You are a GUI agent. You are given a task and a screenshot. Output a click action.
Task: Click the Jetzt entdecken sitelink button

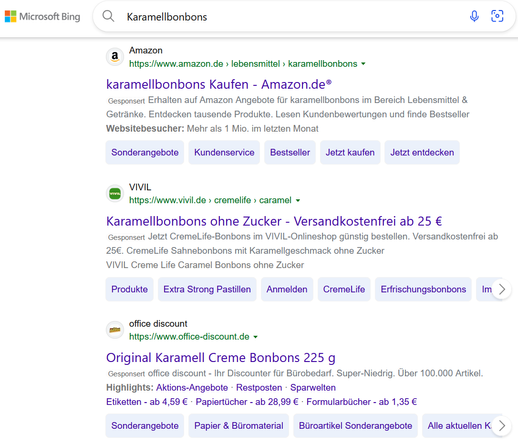pos(422,152)
